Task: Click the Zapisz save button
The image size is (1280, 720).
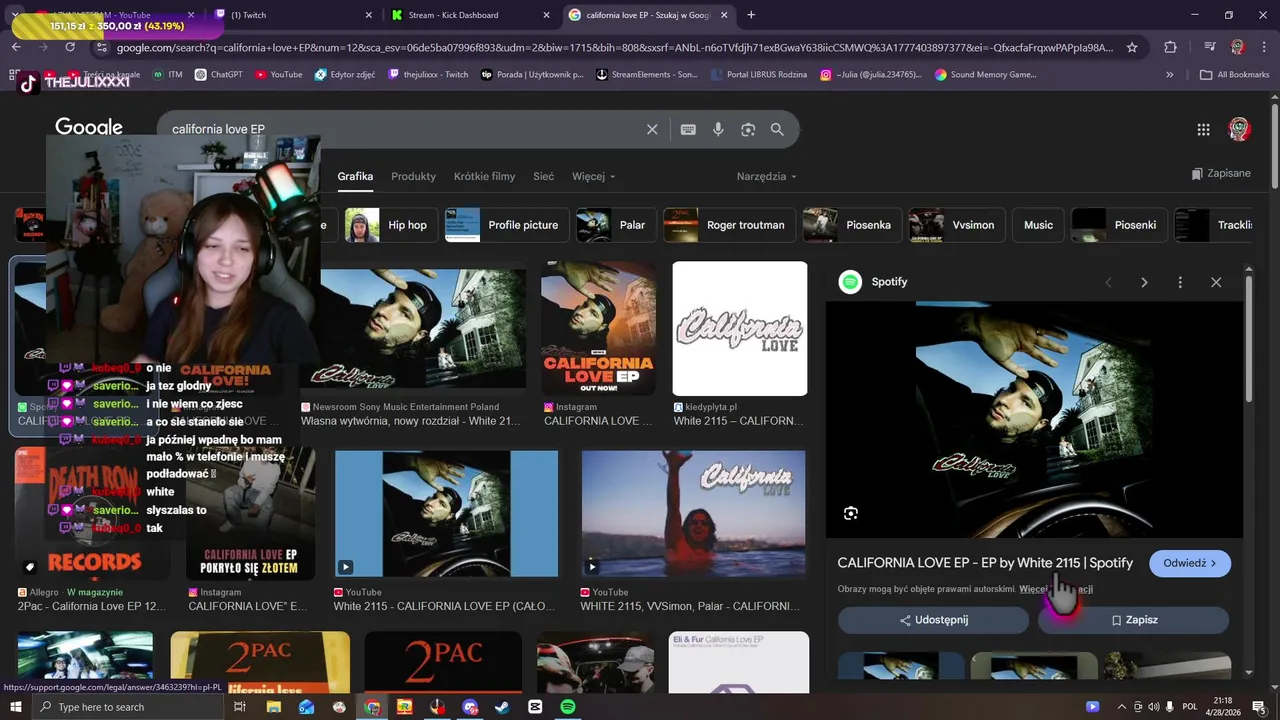Action: 1134,620
